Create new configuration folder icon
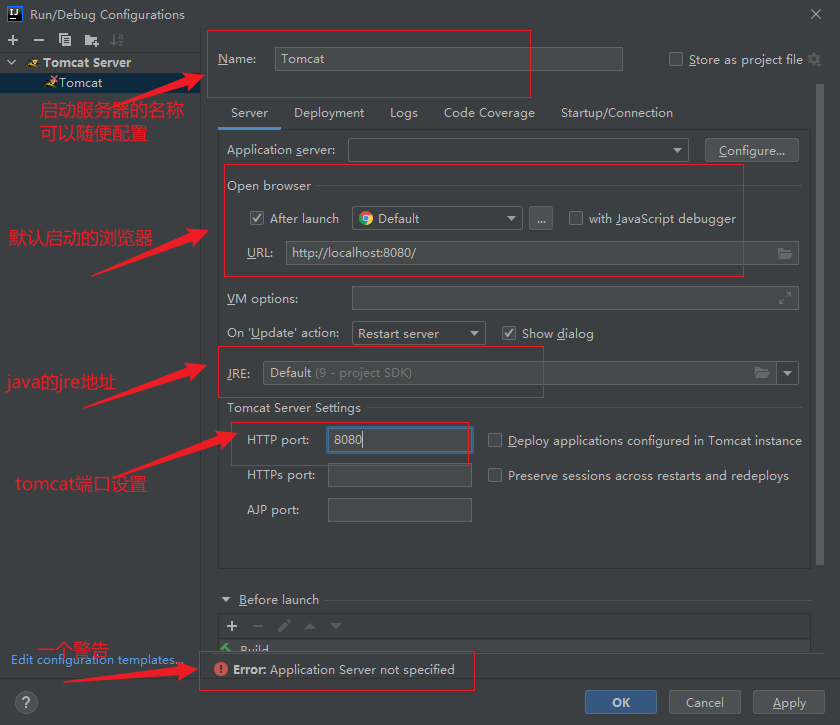840x725 pixels. [x=92, y=40]
